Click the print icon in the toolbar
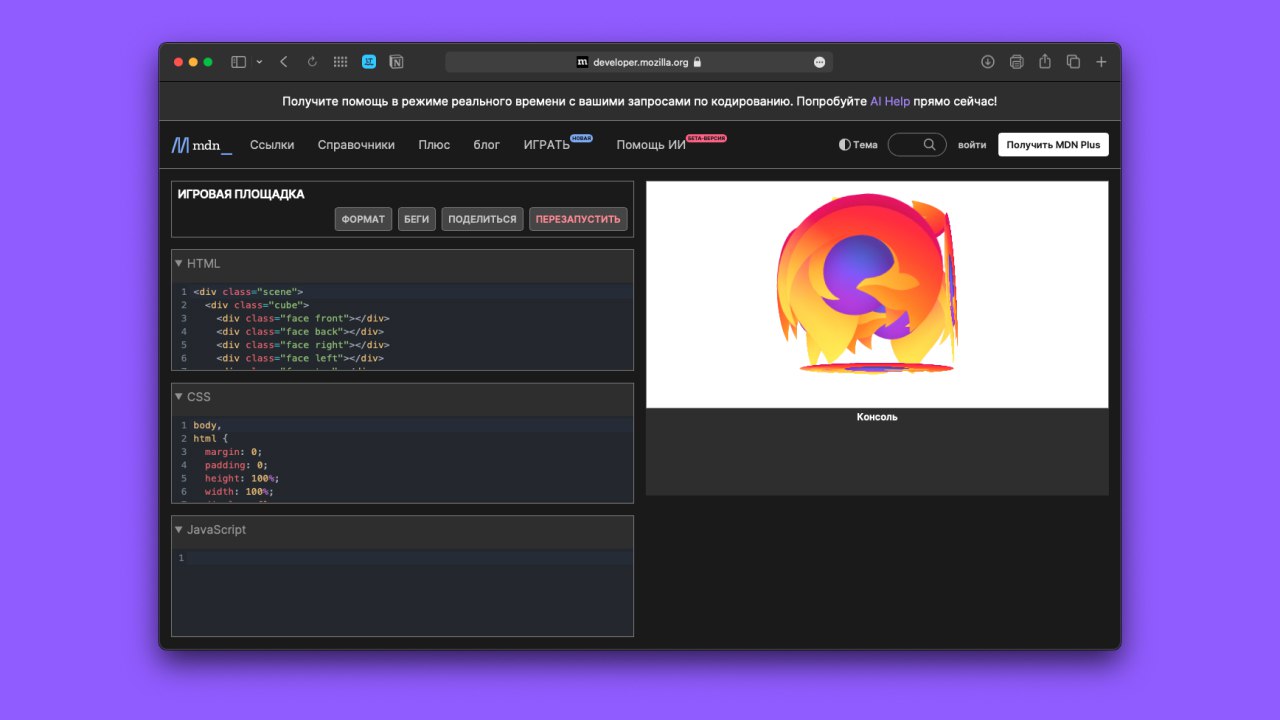The image size is (1280, 720). coord(1016,62)
